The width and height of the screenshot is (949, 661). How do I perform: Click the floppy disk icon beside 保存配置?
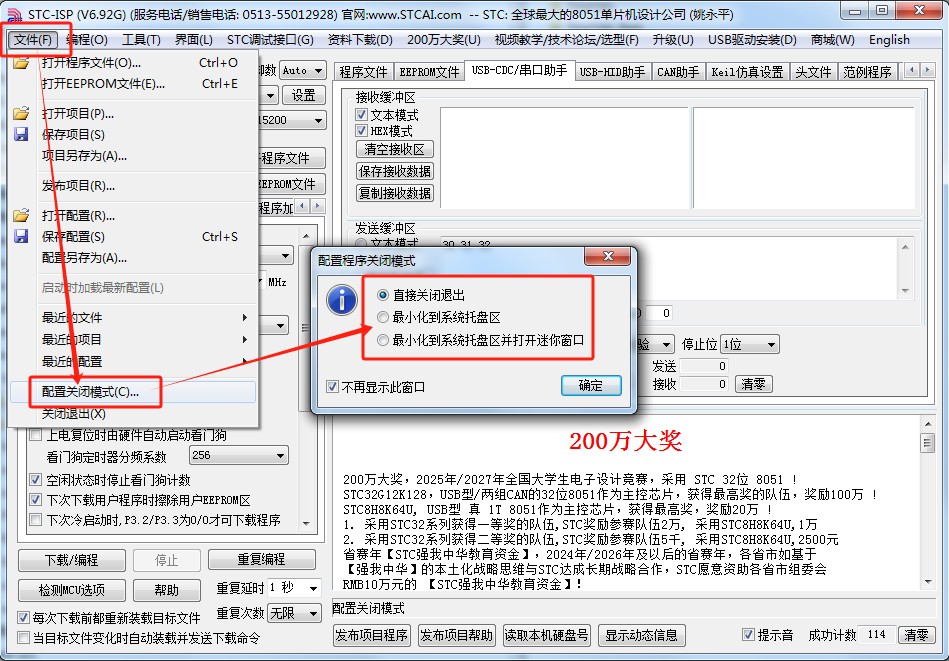21,237
